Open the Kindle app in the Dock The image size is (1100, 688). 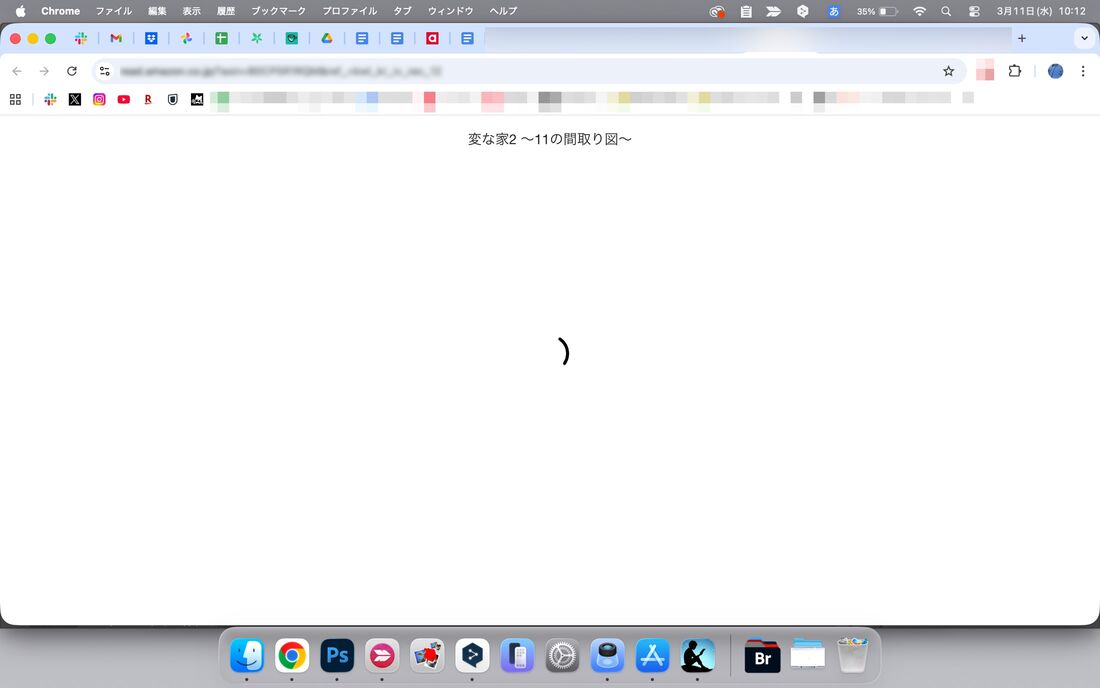tap(697, 656)
